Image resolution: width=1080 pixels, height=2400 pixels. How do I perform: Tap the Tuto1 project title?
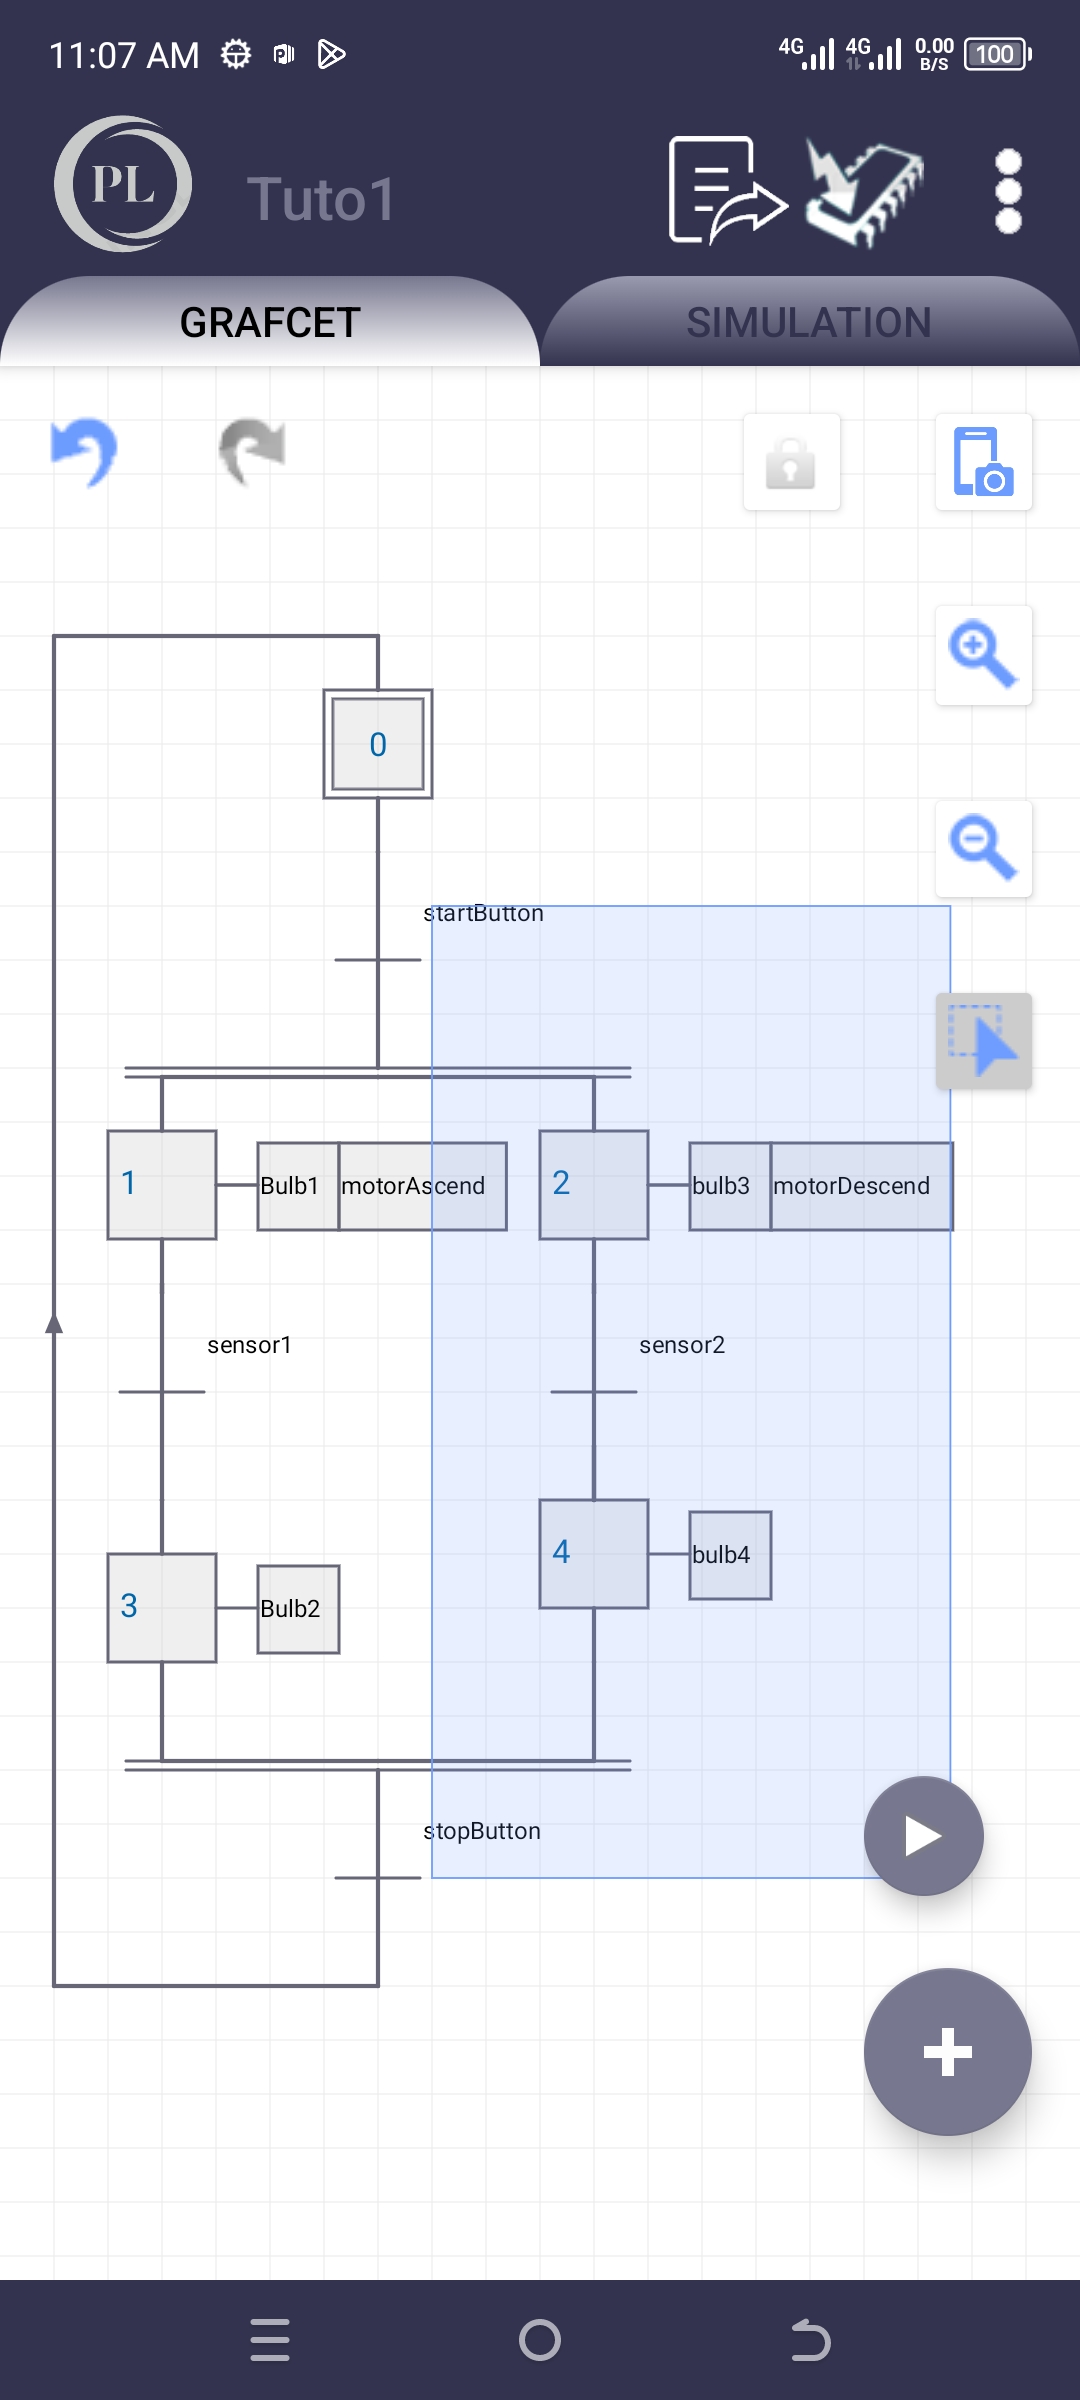point(322,199)
